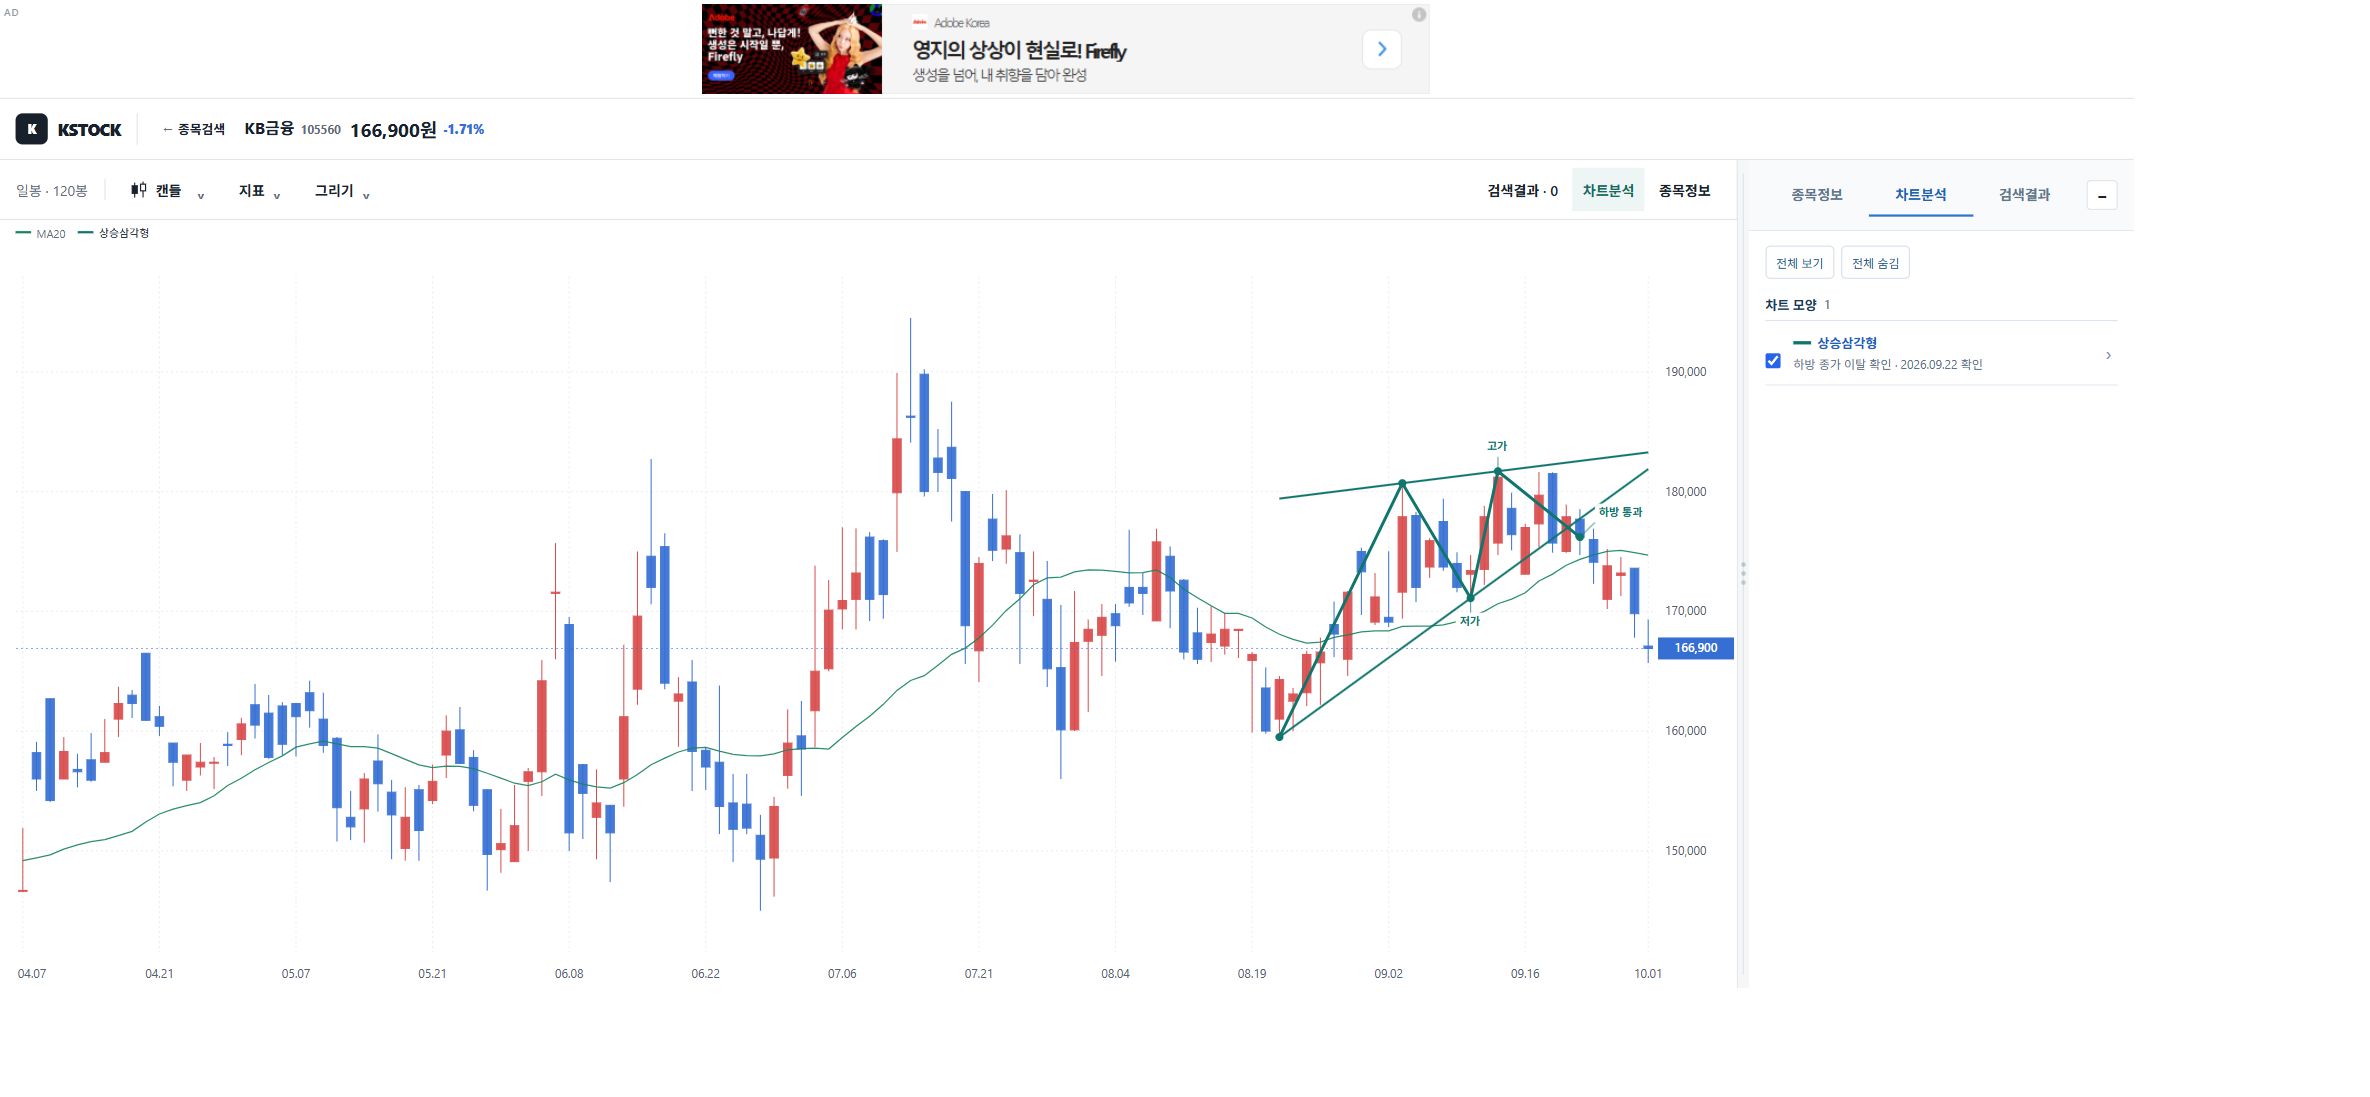Select 검색결과 · 0 in the chart toolbar
2370x1097 pixels.
pos(1522,190)
